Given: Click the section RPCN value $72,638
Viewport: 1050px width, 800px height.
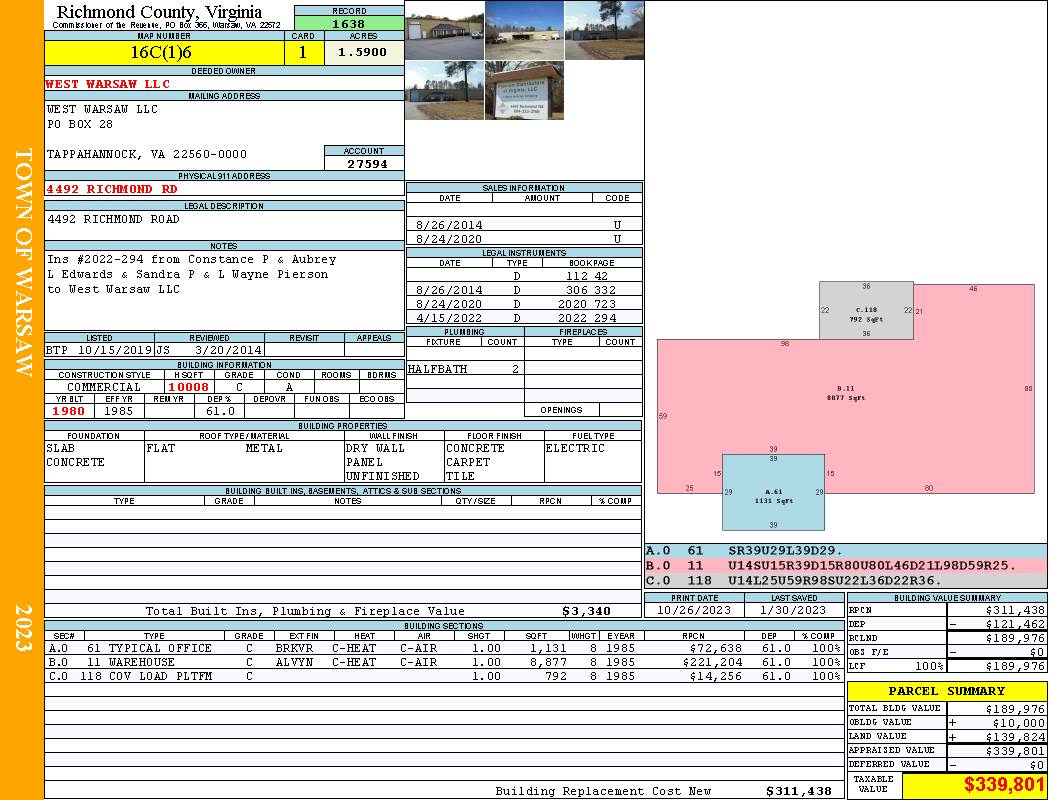Looking at the screenshot, I should coord(715,648).
